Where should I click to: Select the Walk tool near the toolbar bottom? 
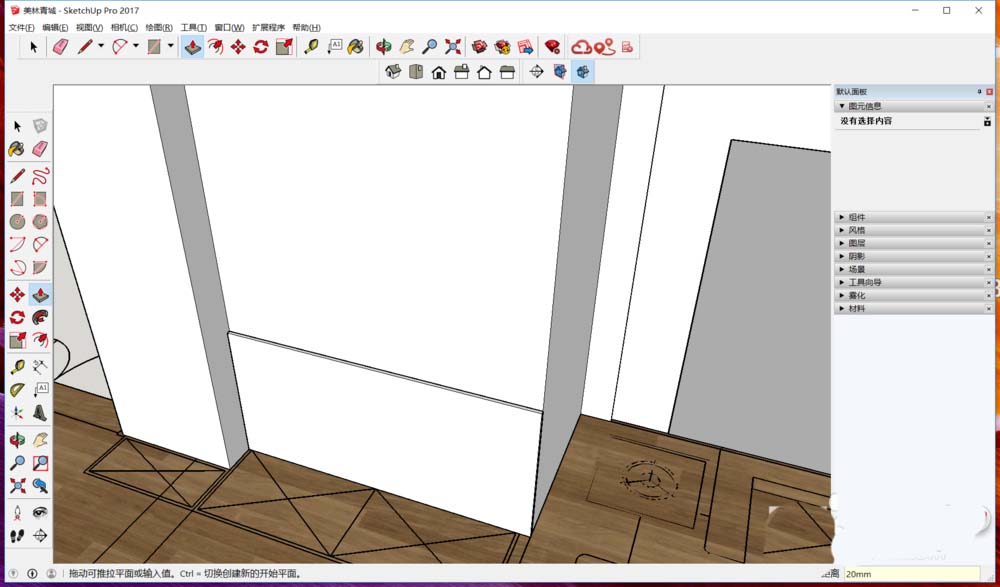[15, 536]
